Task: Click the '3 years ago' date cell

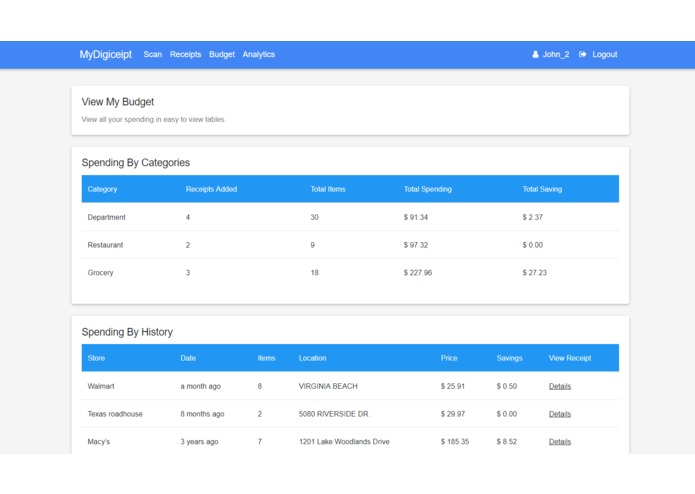Action: point(199,442)
